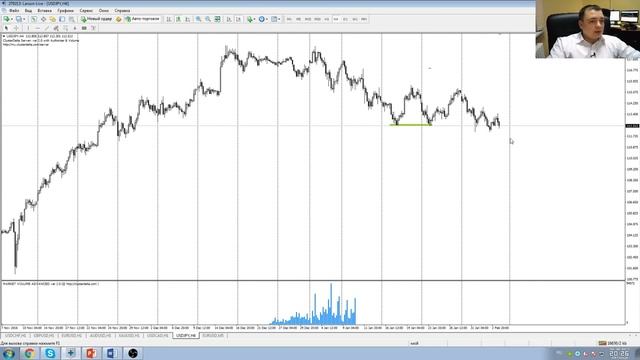Viewport: 640px width, 360px height.
Task: Open Chrome from the taskbar
Action: [x=29, y=353]
